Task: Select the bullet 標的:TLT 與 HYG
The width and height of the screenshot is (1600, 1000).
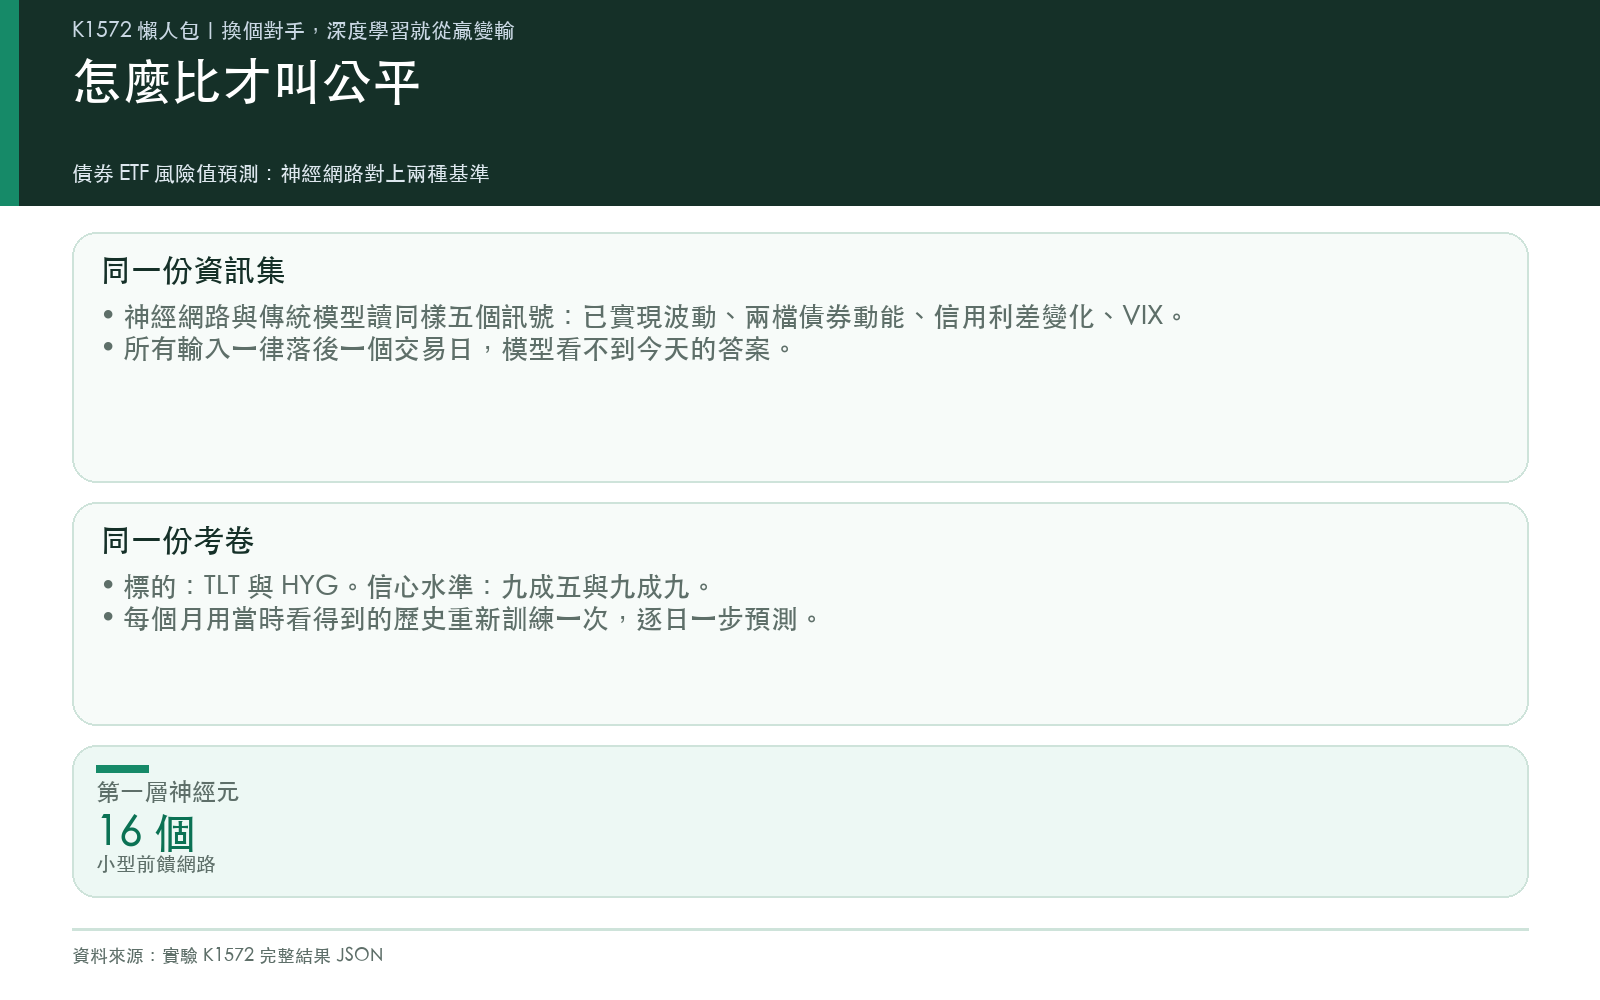Action: [408, 586]
